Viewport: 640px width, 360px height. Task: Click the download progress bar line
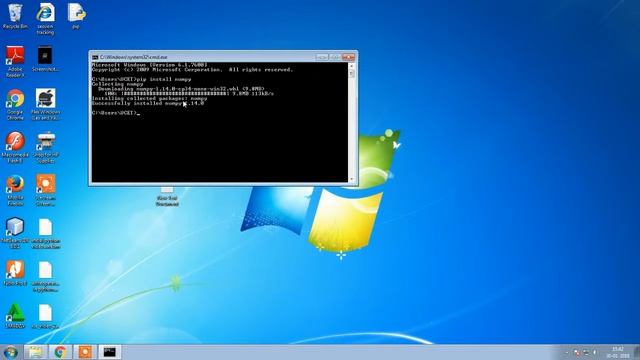pyautogui.click(x=189, y=93)
